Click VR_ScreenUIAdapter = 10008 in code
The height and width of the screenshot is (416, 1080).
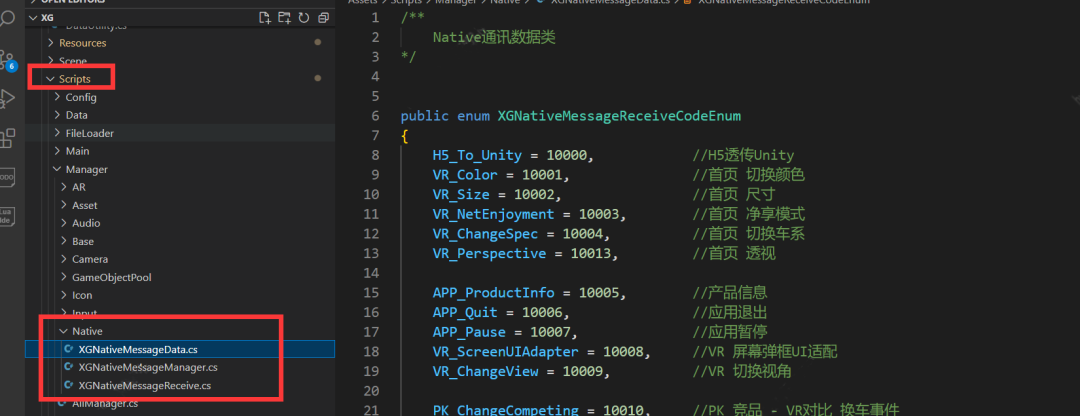click(x=541, y=352)
